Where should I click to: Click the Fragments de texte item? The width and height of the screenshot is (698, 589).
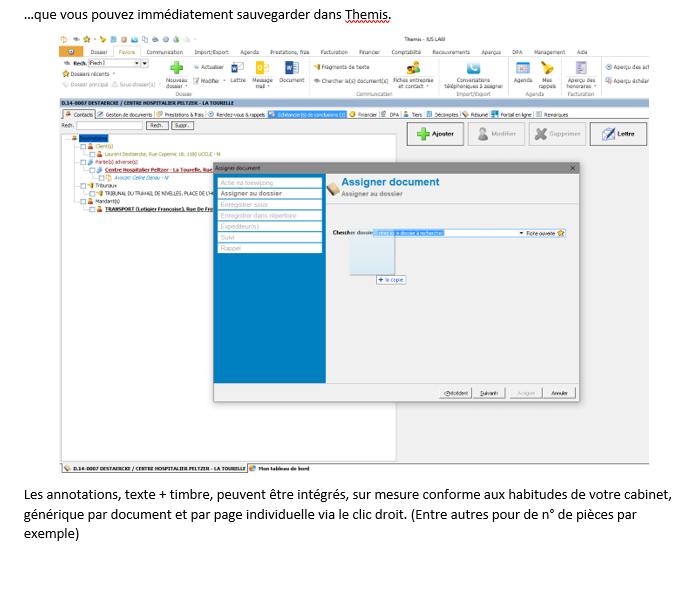click(x=341, y=67)
